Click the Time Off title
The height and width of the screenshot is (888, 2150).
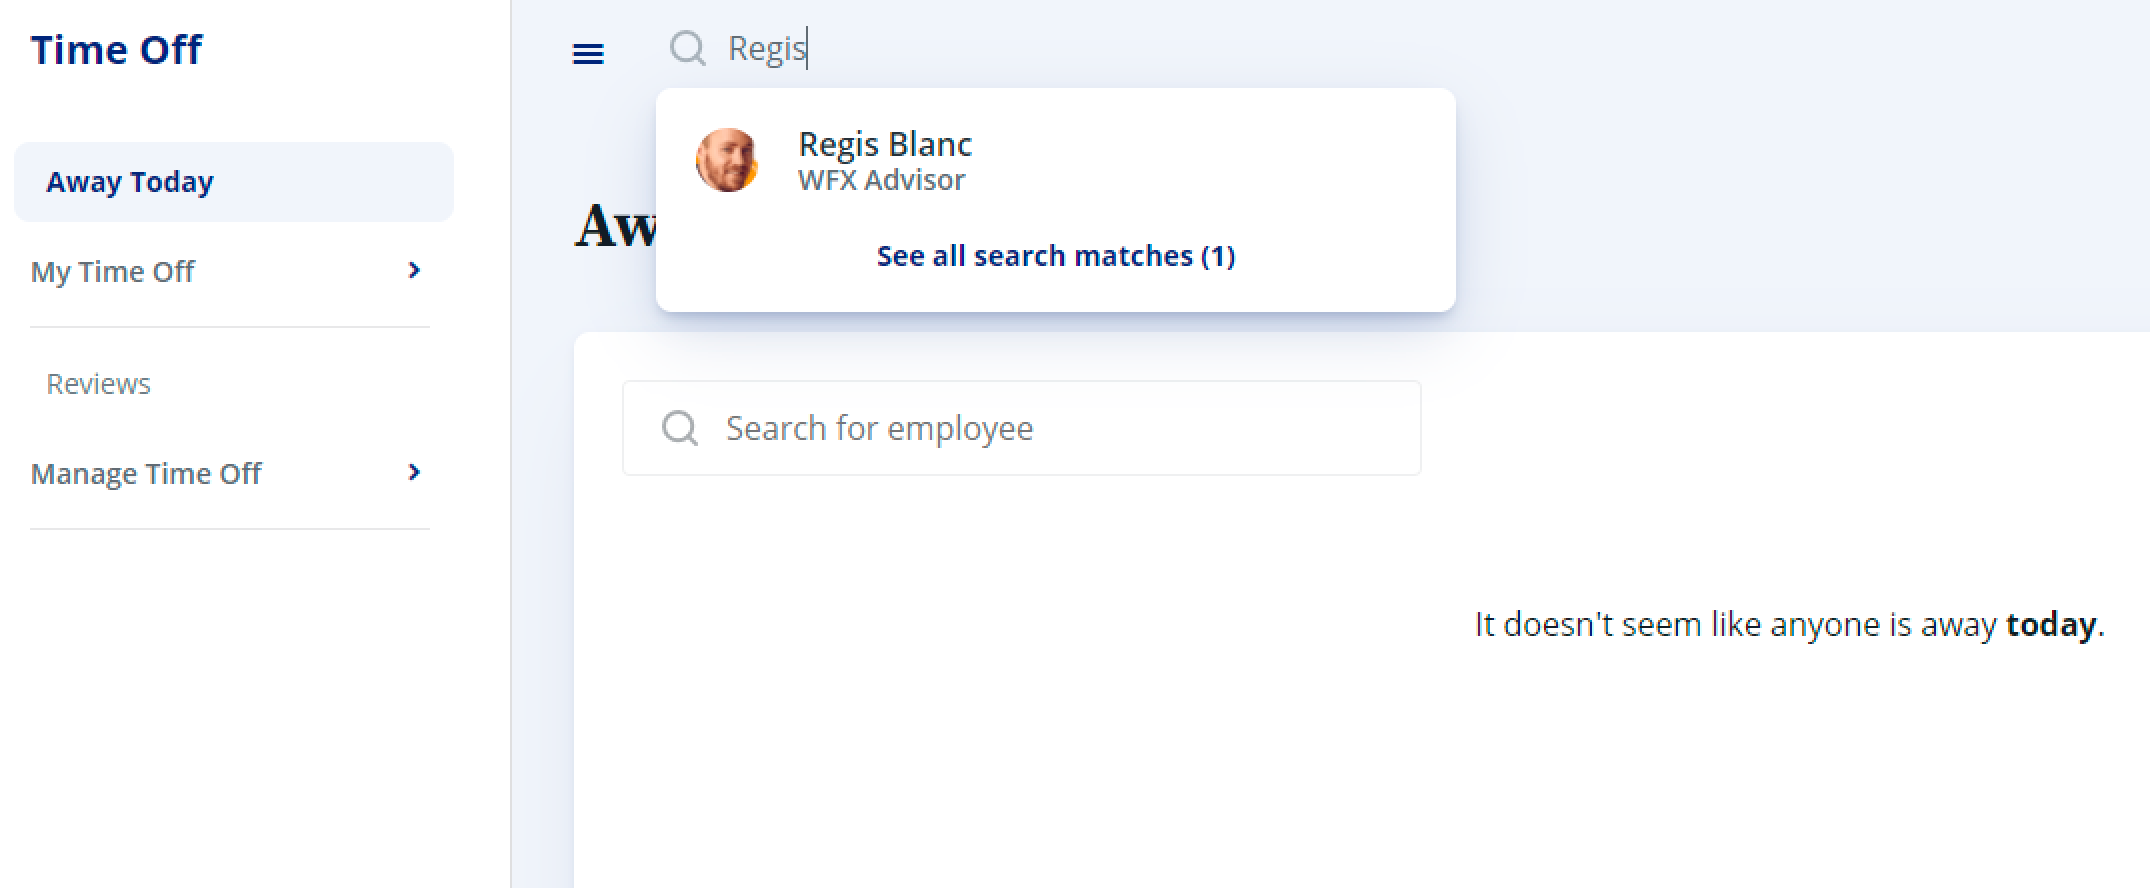pos(116,50)
